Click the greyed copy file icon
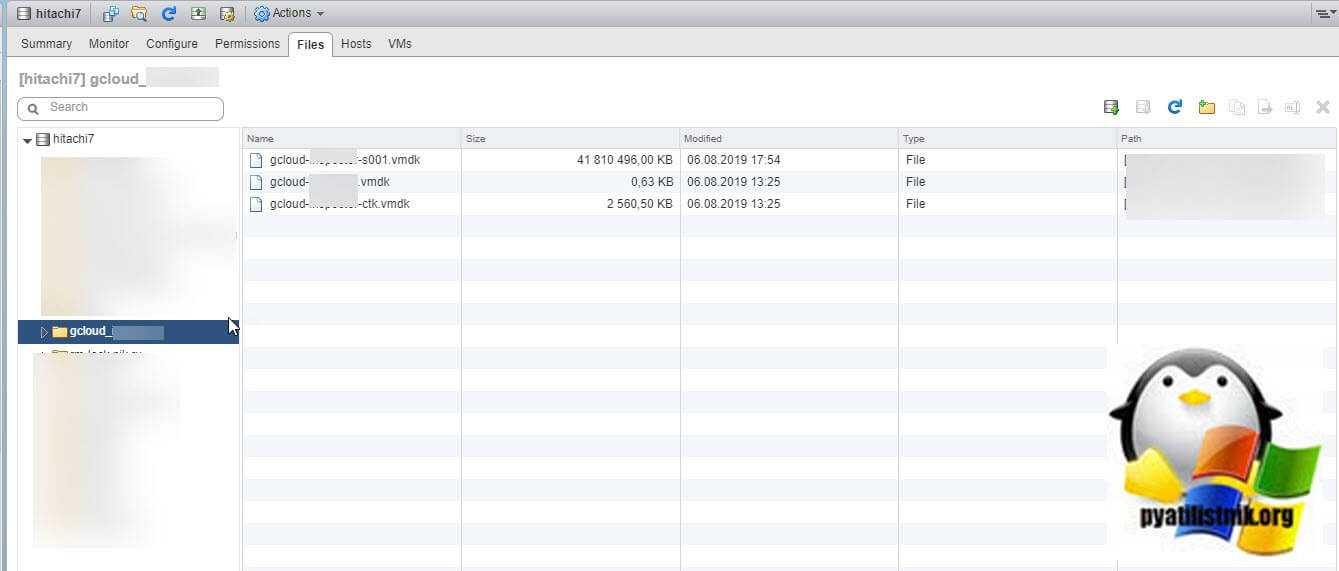 (x=1237, y=107)
